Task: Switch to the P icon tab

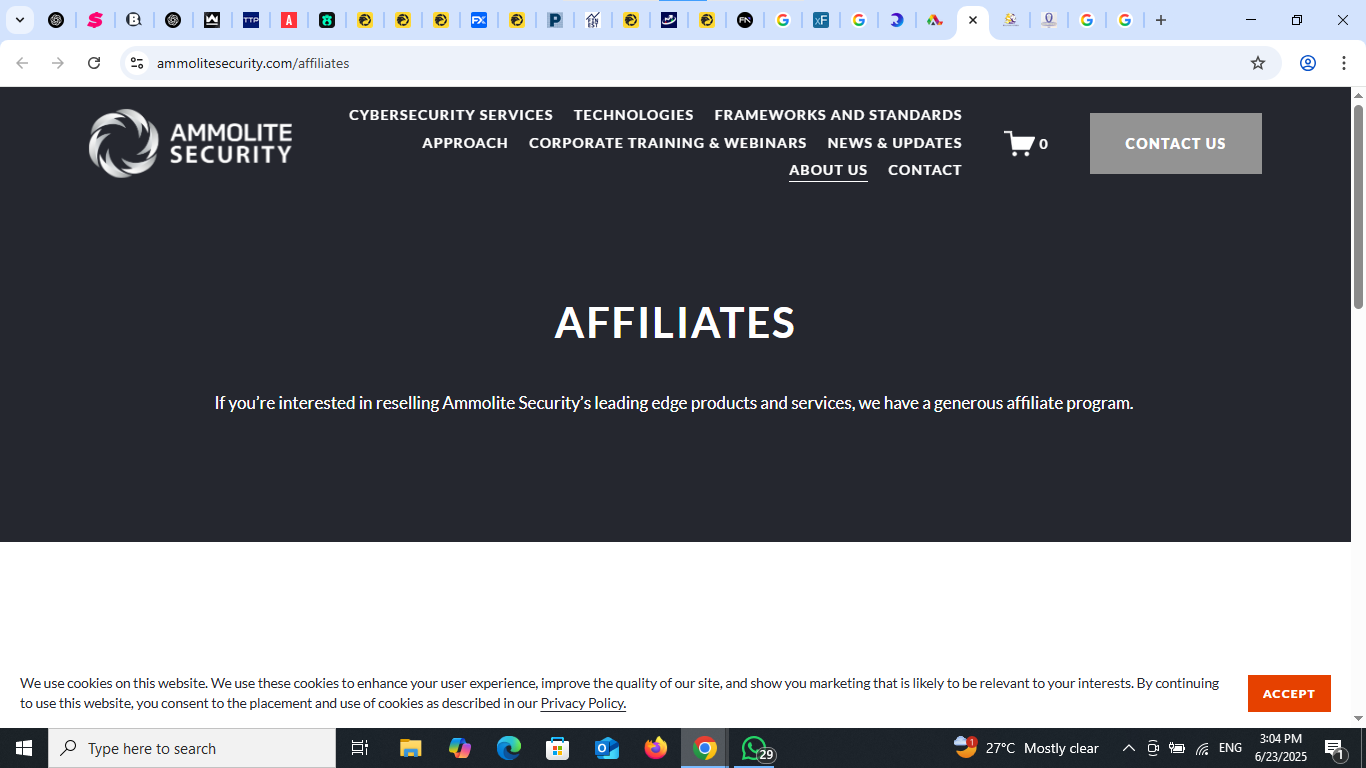Action: coord(555,20)
